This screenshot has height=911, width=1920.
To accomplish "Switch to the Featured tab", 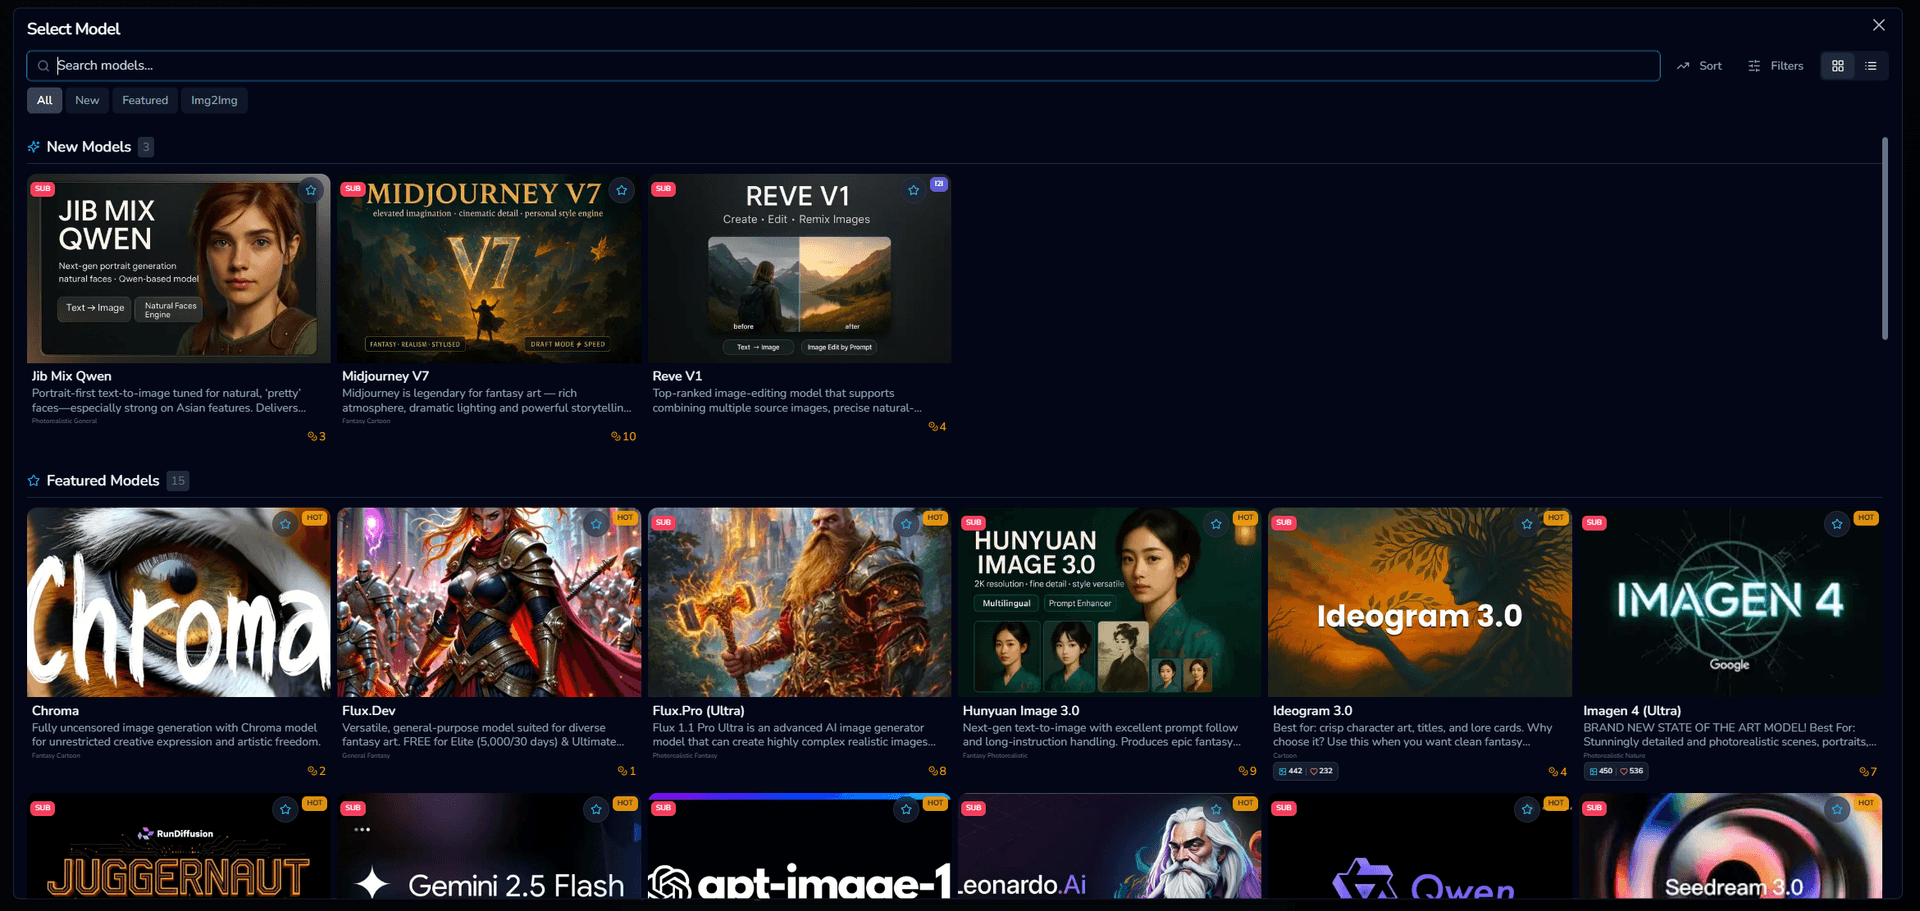I will click(x=145, y=100).
